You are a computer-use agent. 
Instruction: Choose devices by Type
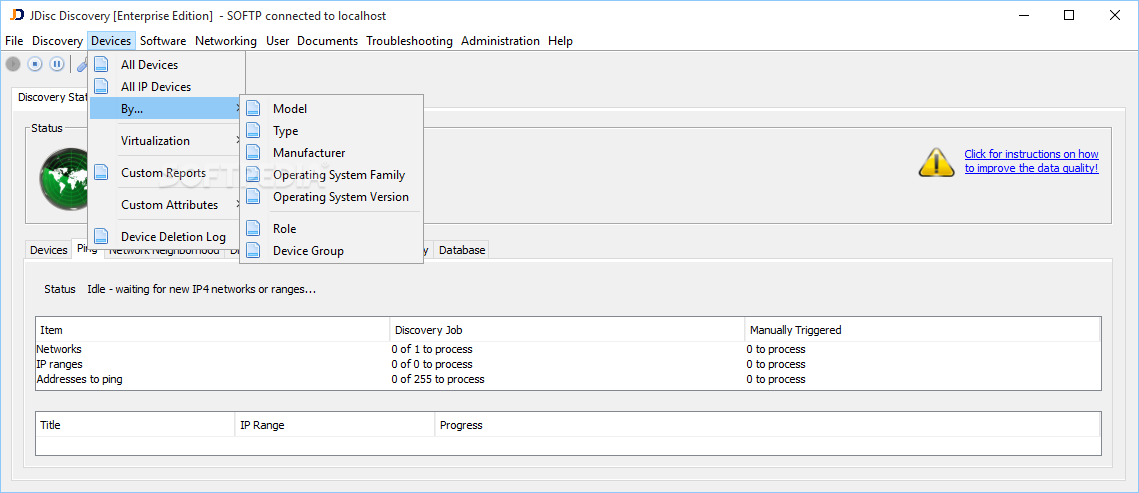(331, 131)
